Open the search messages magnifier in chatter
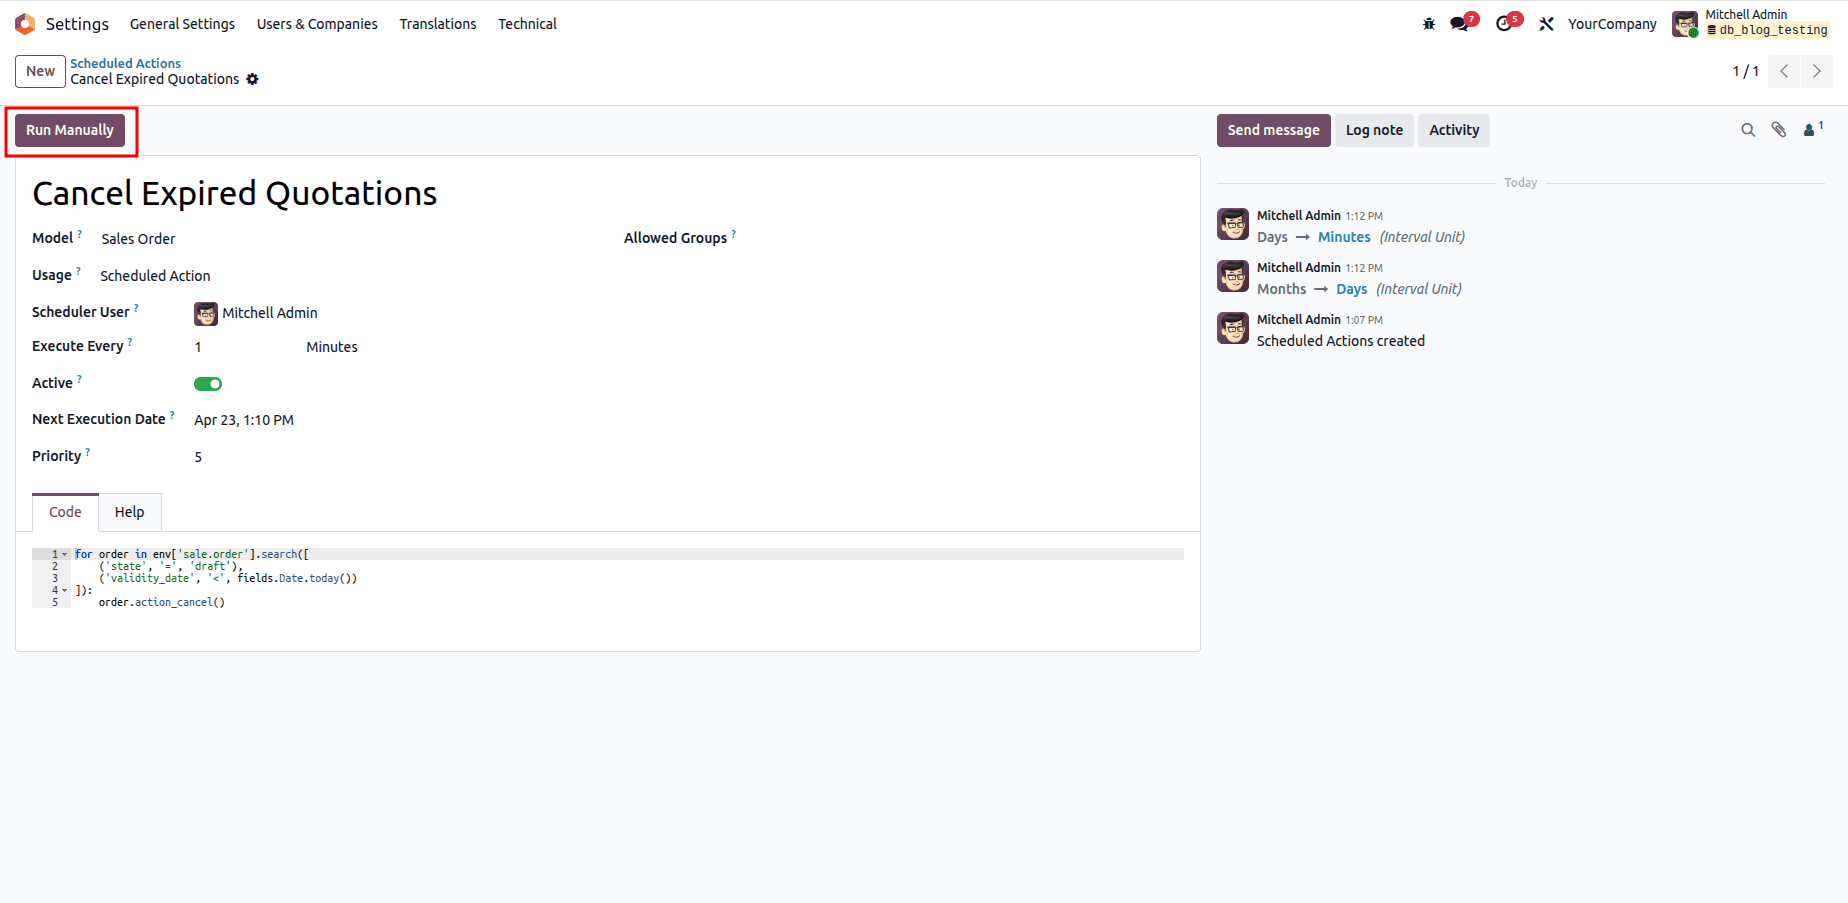Image resolution: width=1848 pixels, height=903 pixels. tap(1748, 130)
